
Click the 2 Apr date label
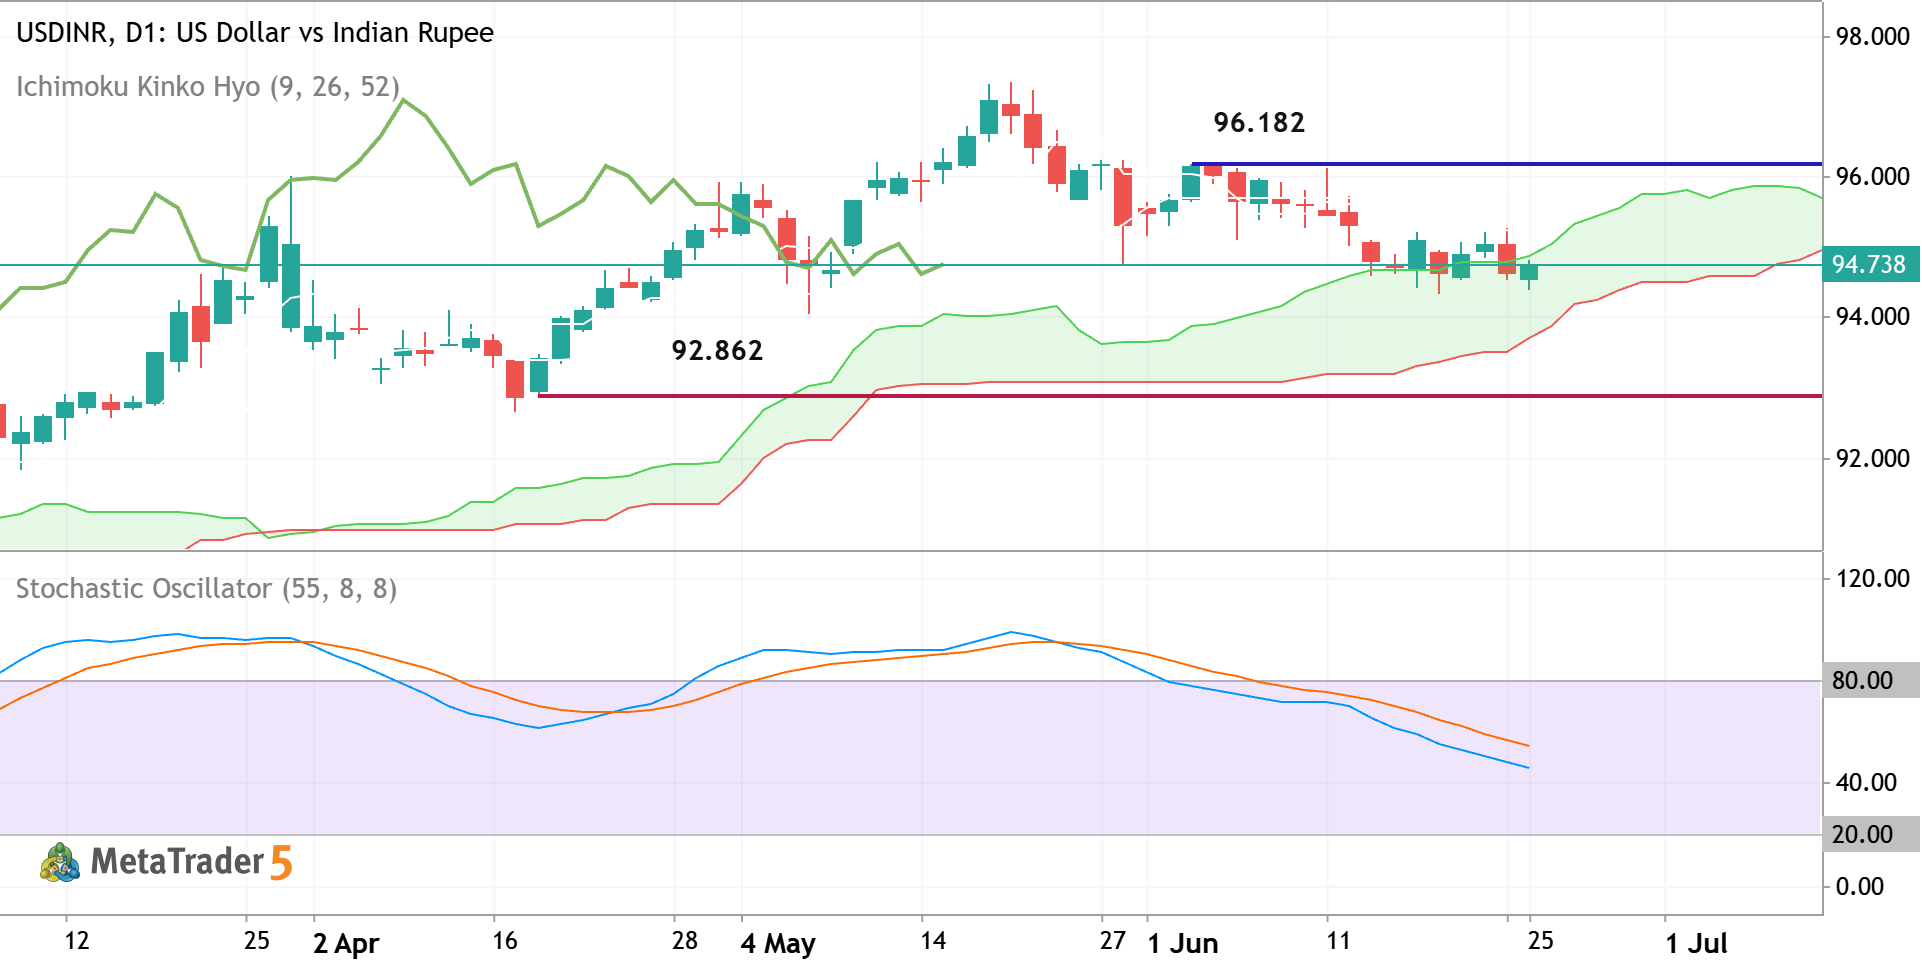(346, 944)
